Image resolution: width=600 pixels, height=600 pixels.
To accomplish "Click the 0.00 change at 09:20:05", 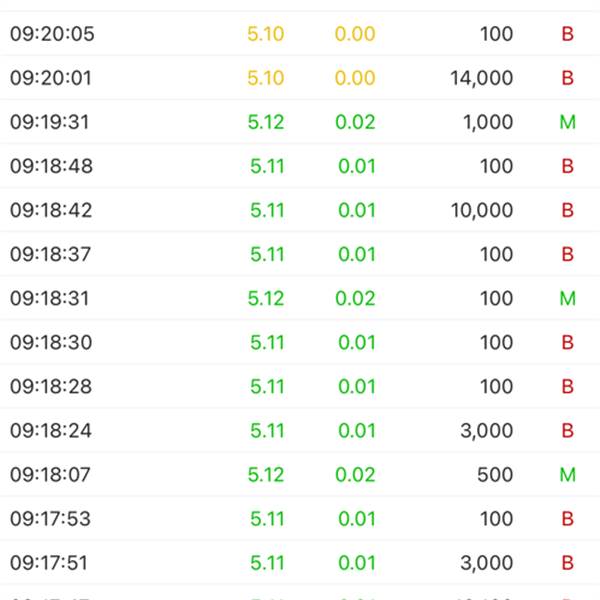I will (355, 34).
